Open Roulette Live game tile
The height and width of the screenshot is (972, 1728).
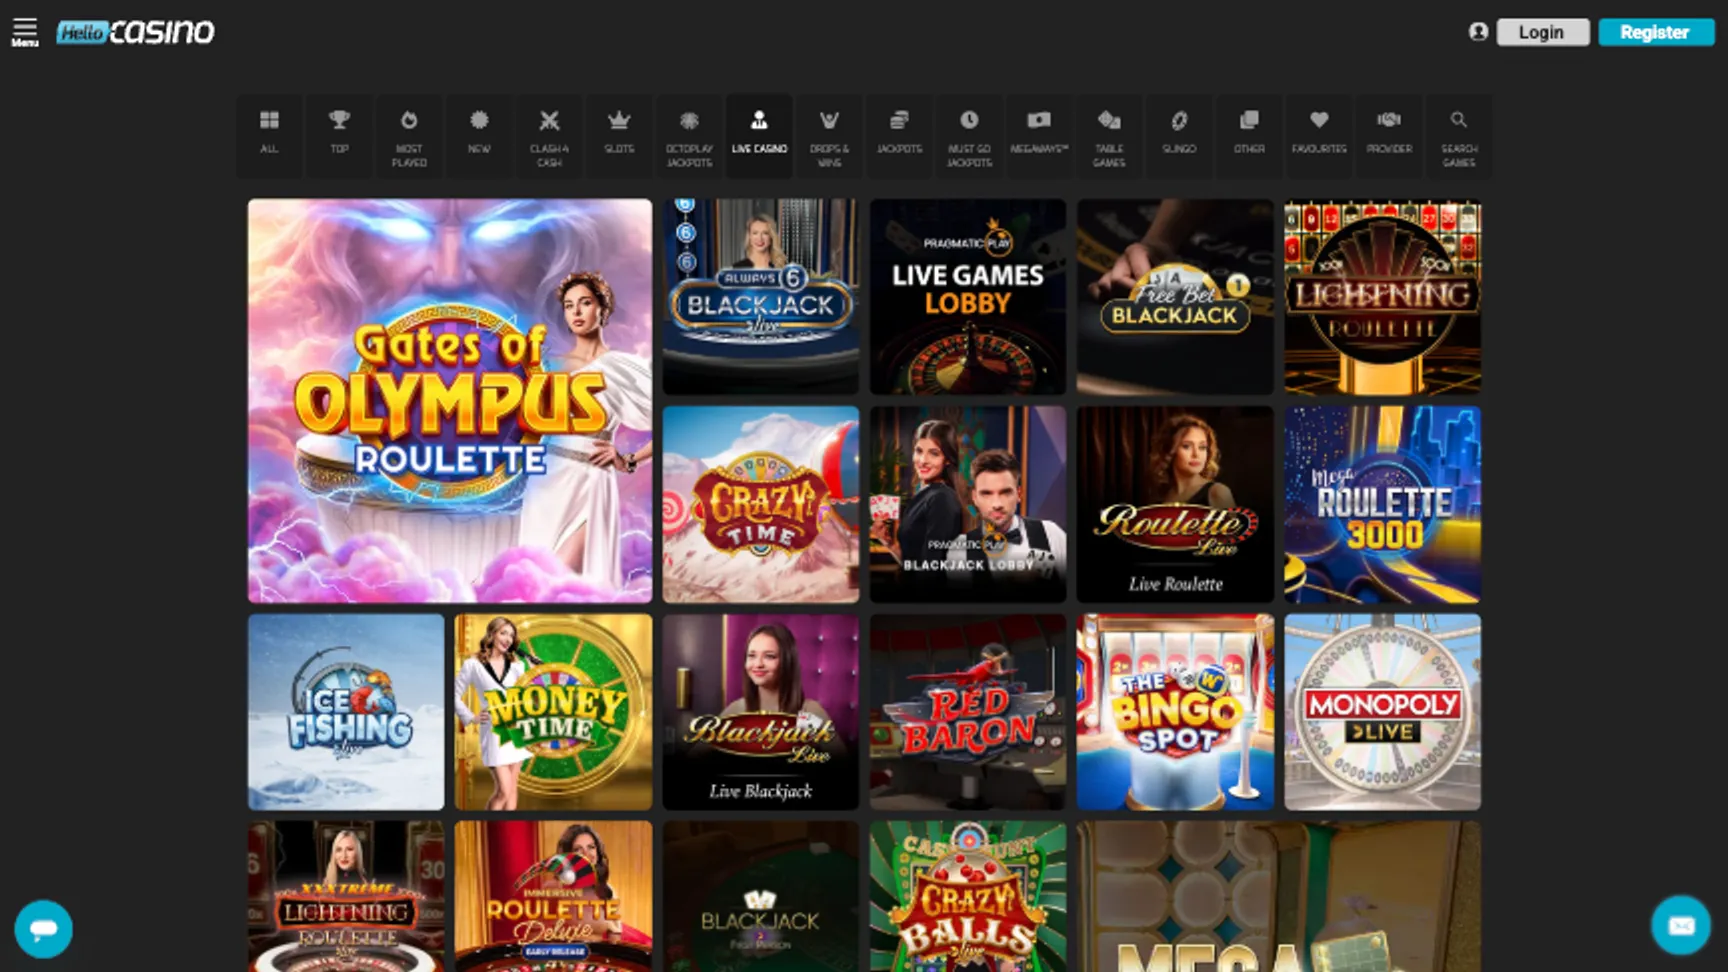click(x=1175, y=504)
